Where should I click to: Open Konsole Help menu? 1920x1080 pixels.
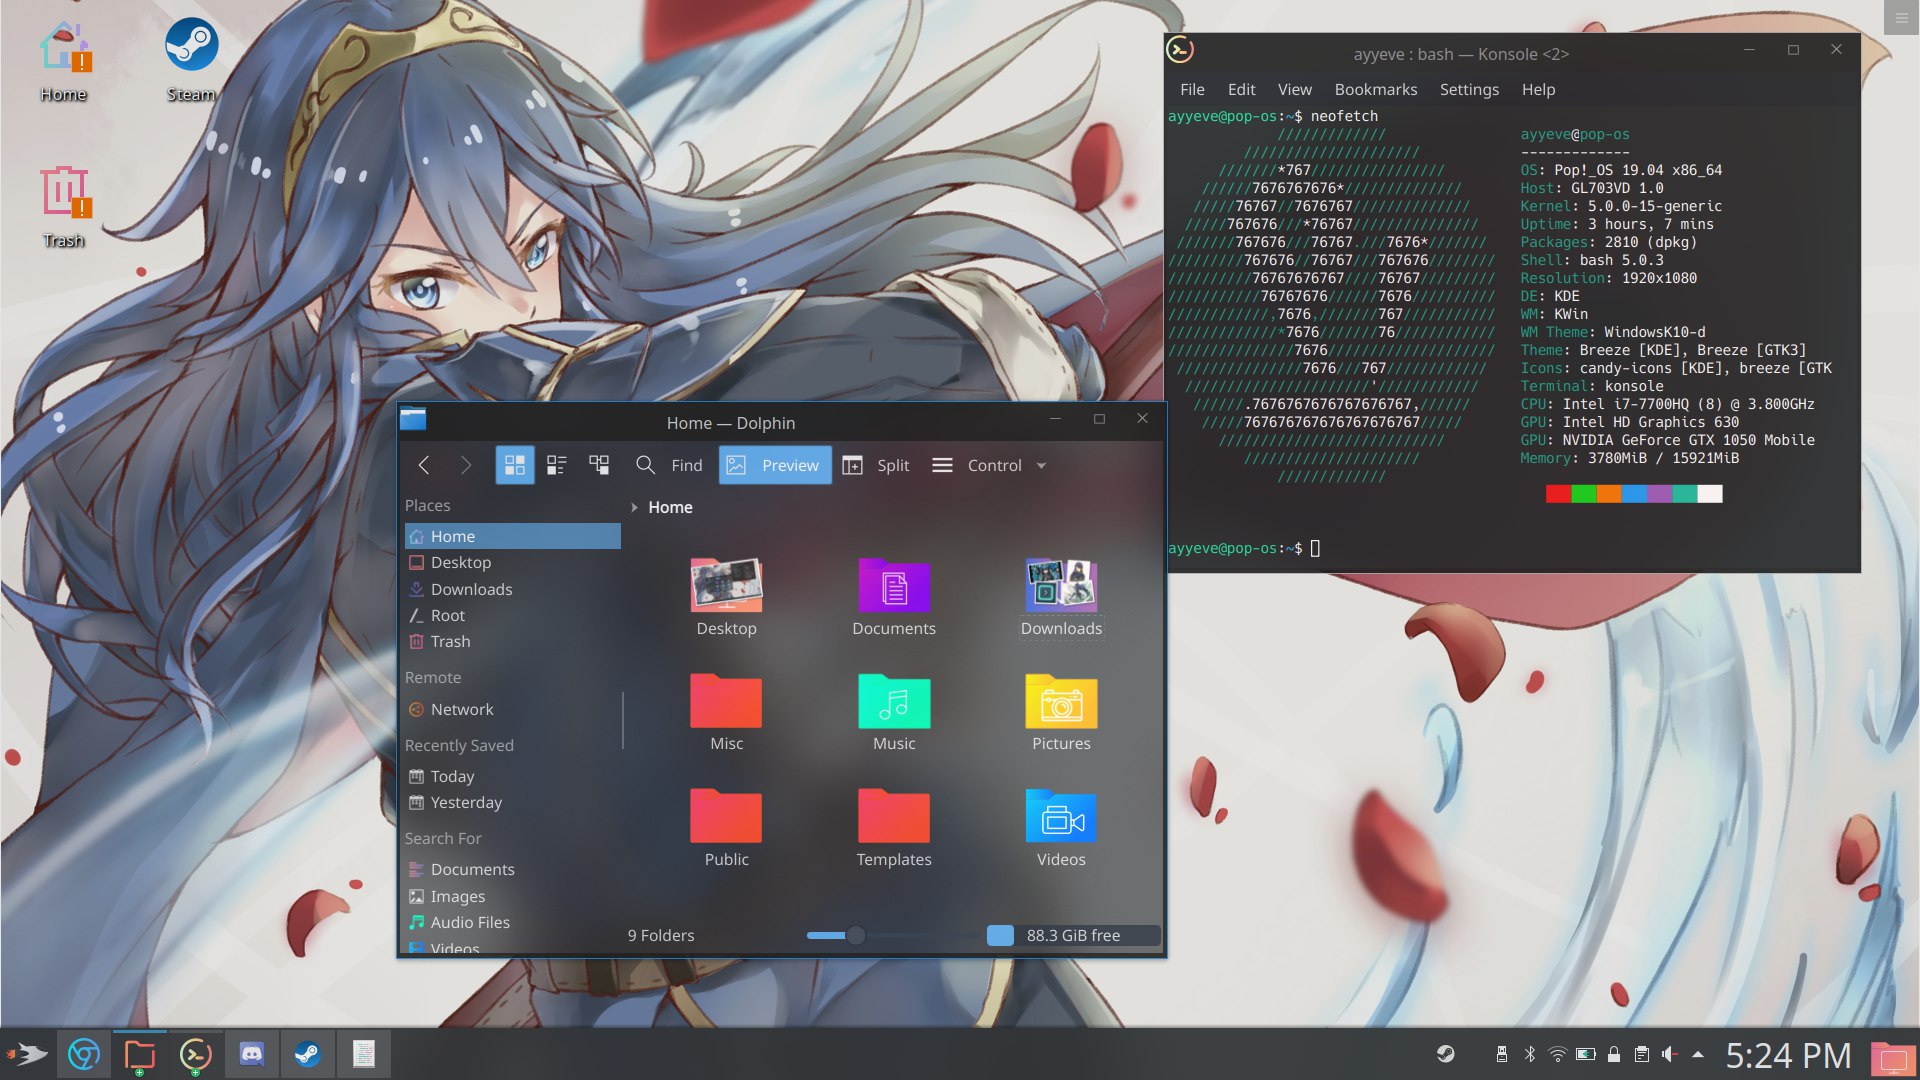point(1538,90)
